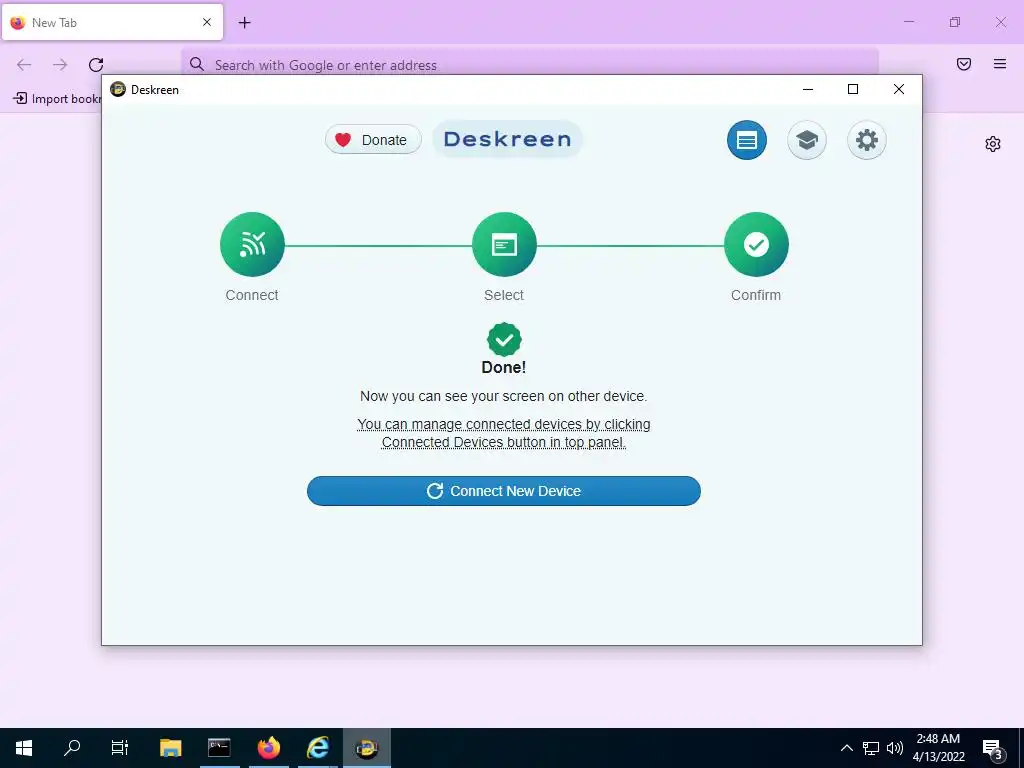Screen dimensions: 1024x768
Task: Click the Done! heading text
Action: coord(504,367)
